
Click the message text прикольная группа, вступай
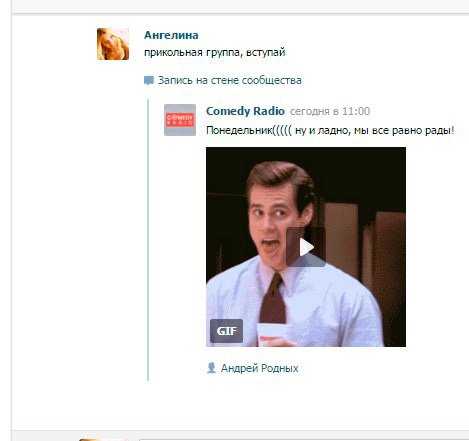tap(215, 53)
